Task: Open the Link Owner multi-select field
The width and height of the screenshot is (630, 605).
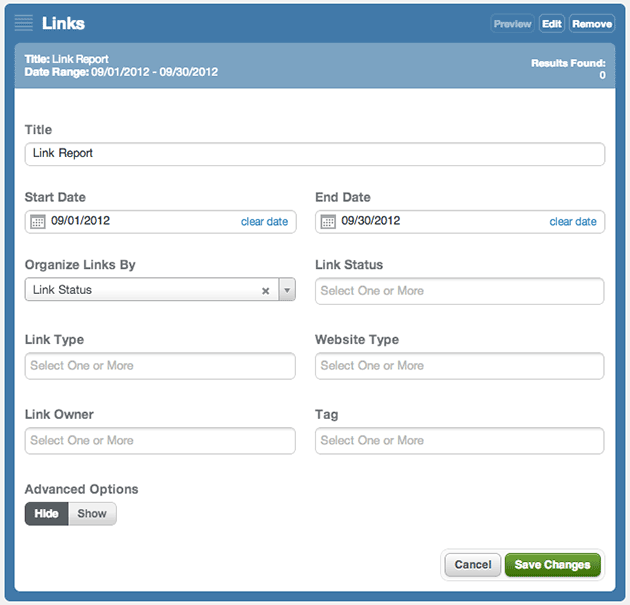Action: coord(160,441)
